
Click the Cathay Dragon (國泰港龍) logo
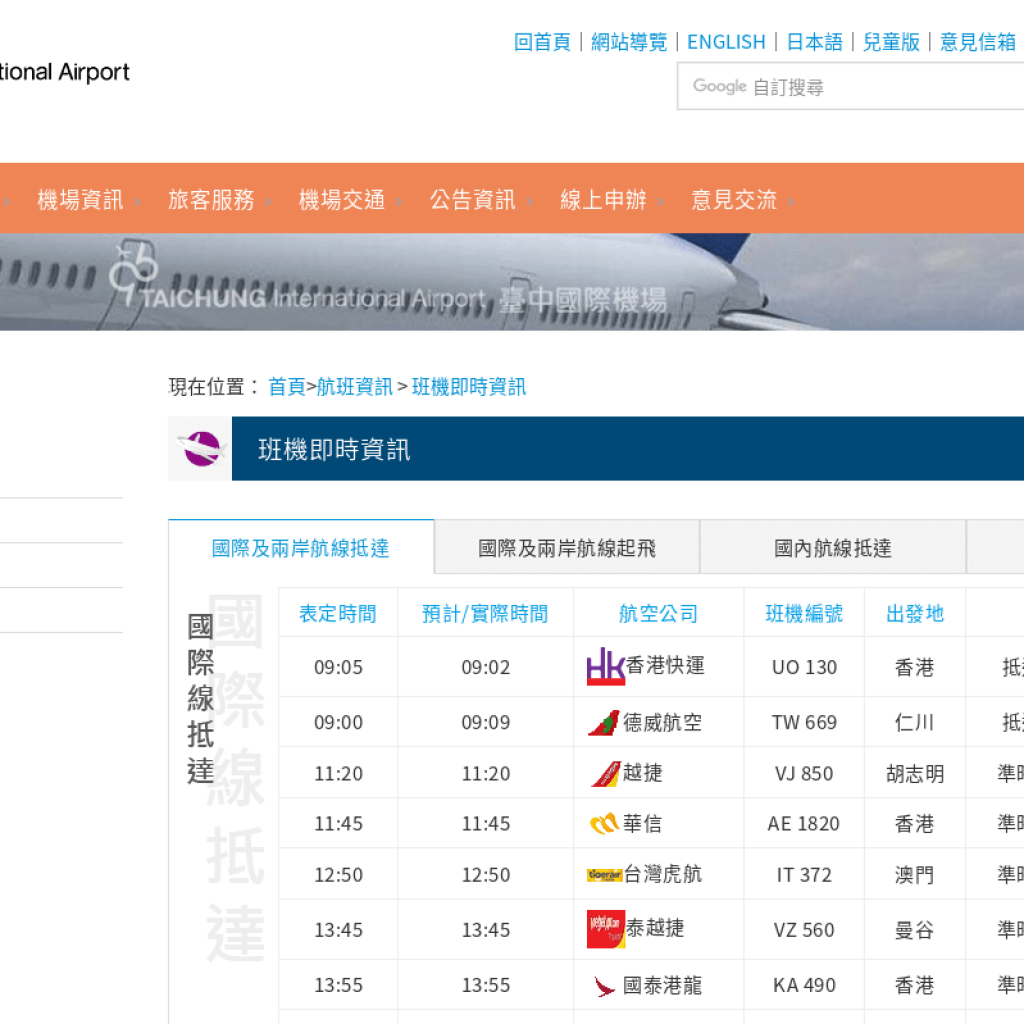(x=604, y=986)
